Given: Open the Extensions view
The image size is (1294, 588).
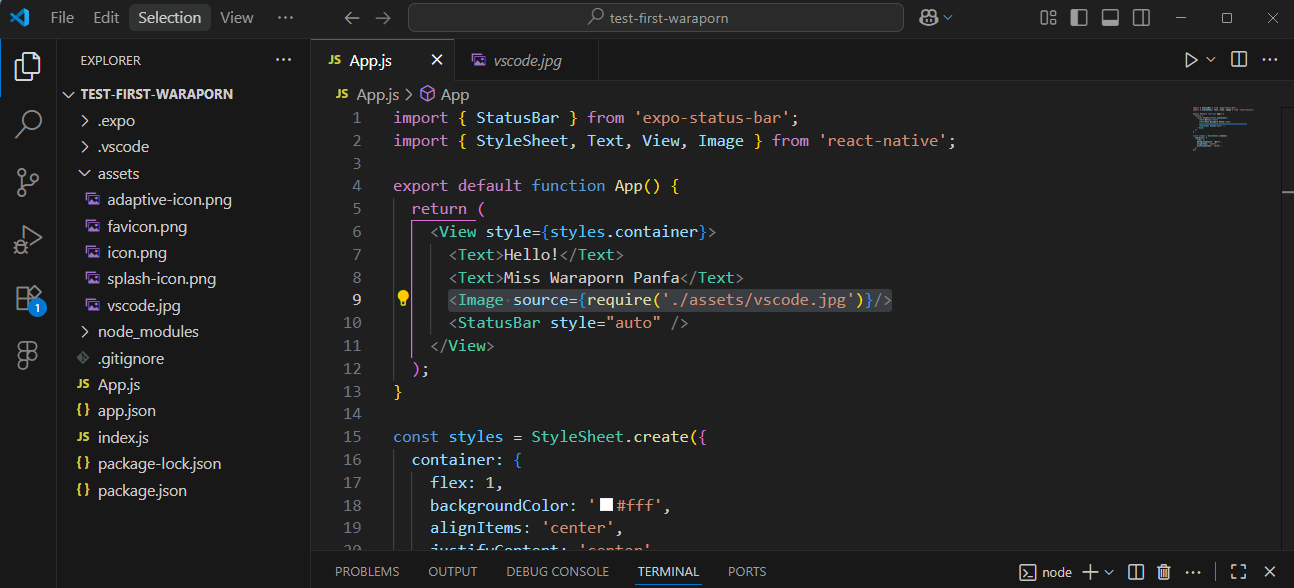Looking at the screenshot, I should [x=28, y=298].
